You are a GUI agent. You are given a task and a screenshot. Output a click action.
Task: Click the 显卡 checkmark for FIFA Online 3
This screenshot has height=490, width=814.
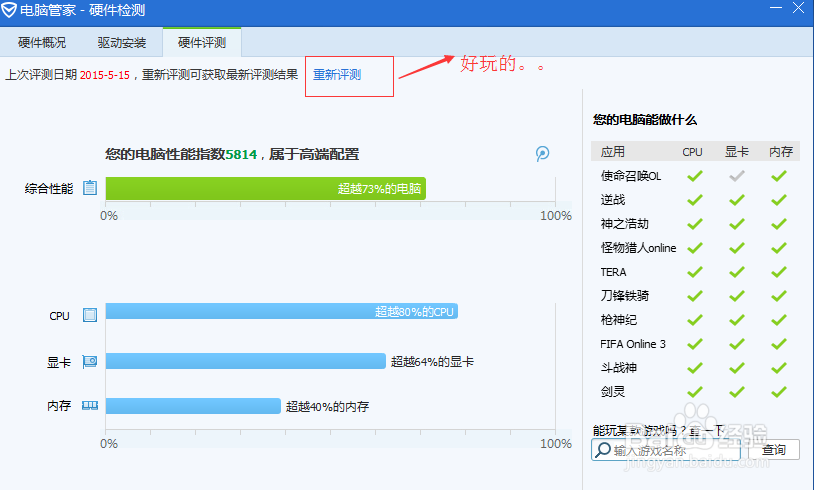pyautogui.click(x=737, y=344)
